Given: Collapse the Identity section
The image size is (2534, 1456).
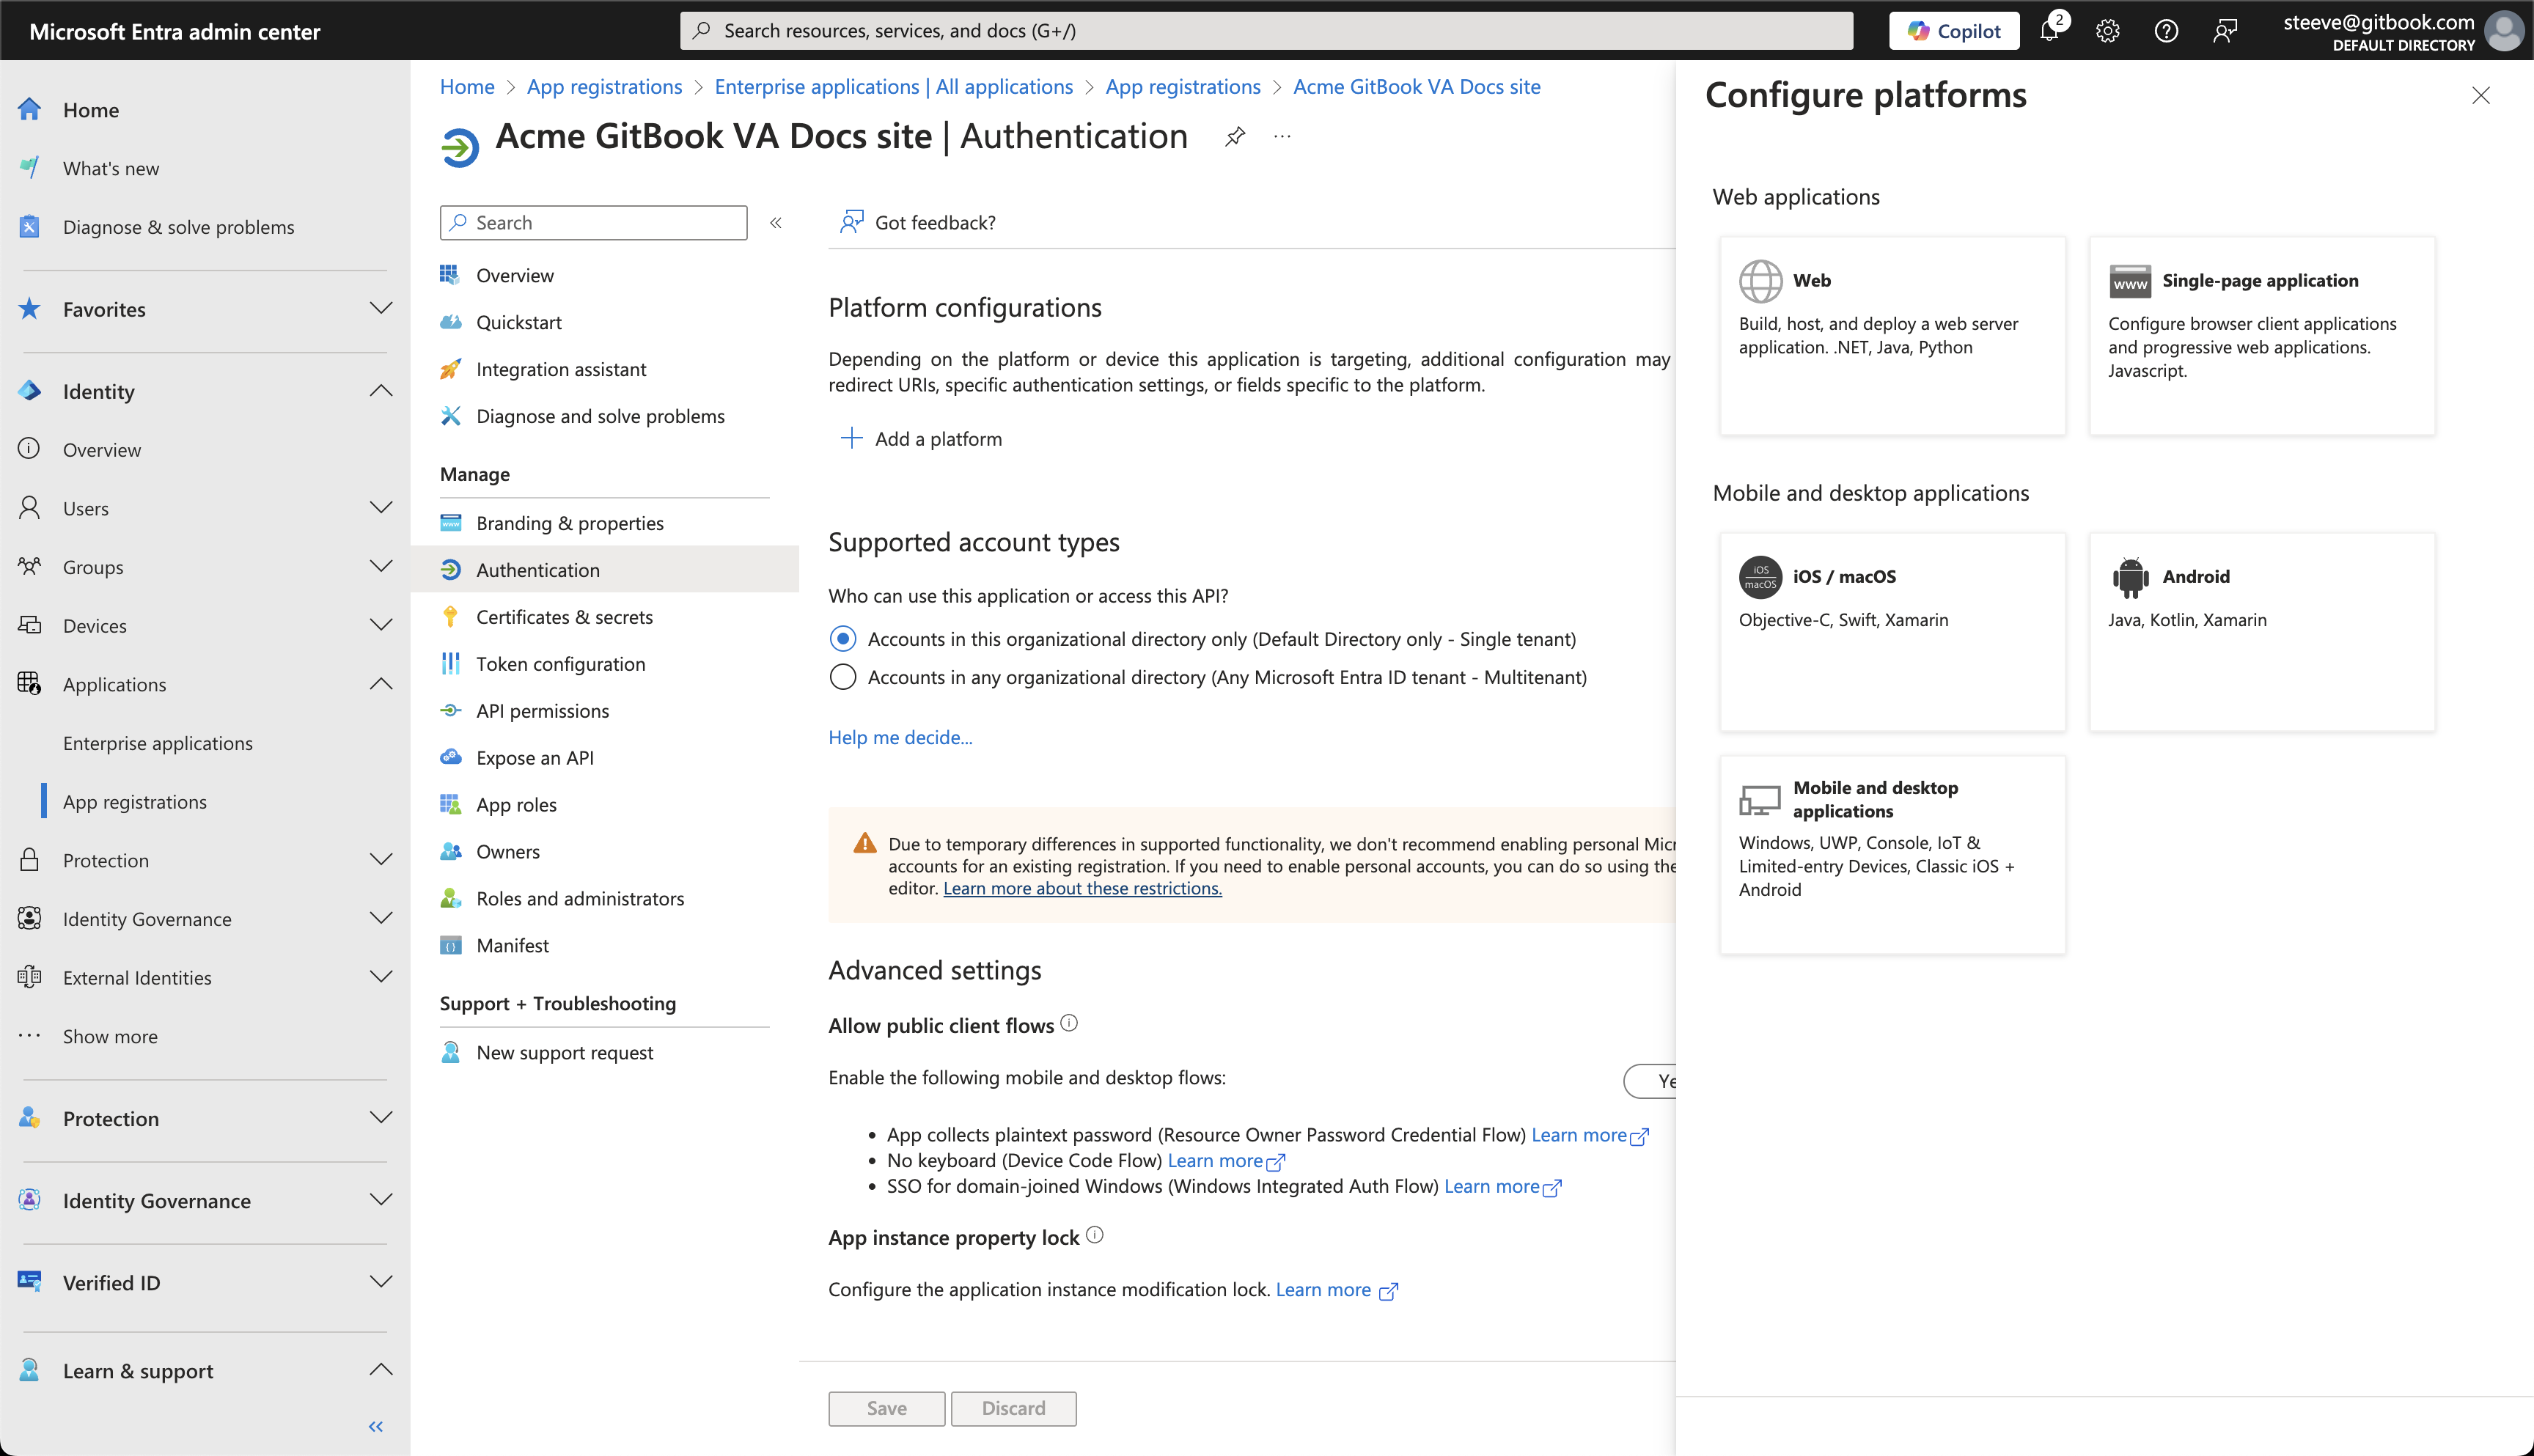Looking at the screenshot, I should 381,391.
